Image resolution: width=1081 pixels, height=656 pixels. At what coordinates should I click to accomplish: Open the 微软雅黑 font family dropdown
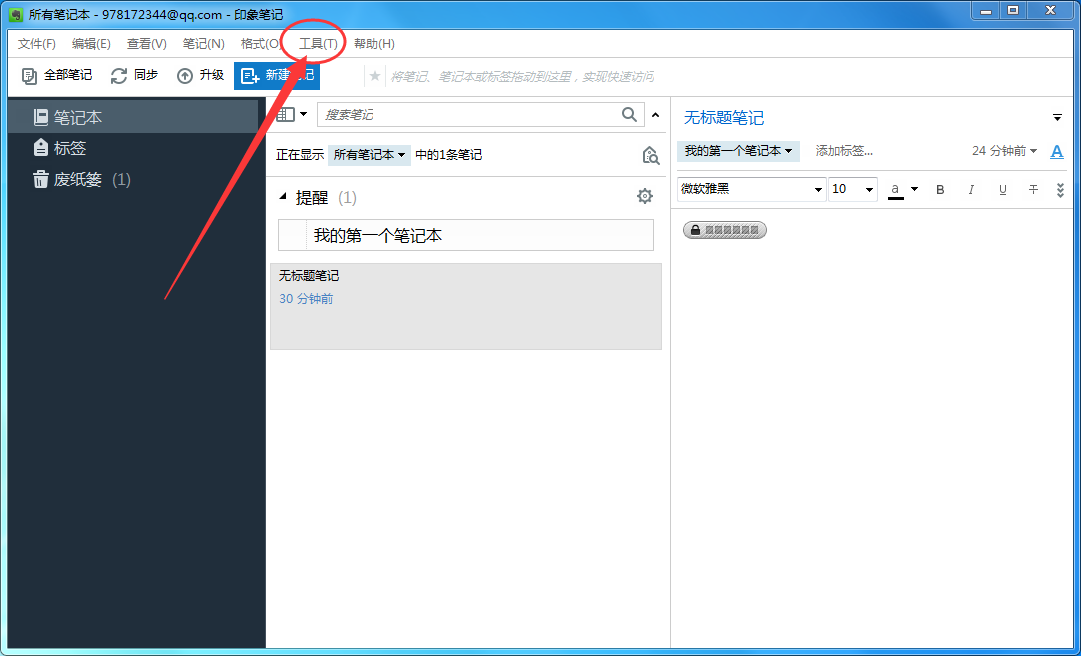click(751, 189)
